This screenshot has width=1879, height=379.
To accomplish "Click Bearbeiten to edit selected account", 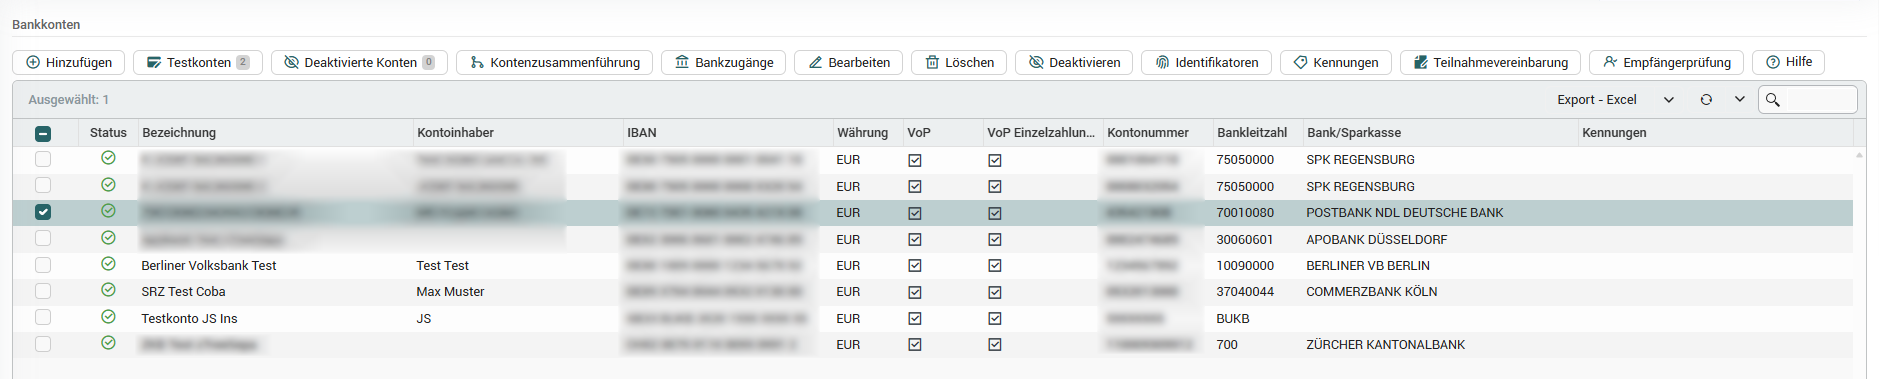I will point(849,62).
